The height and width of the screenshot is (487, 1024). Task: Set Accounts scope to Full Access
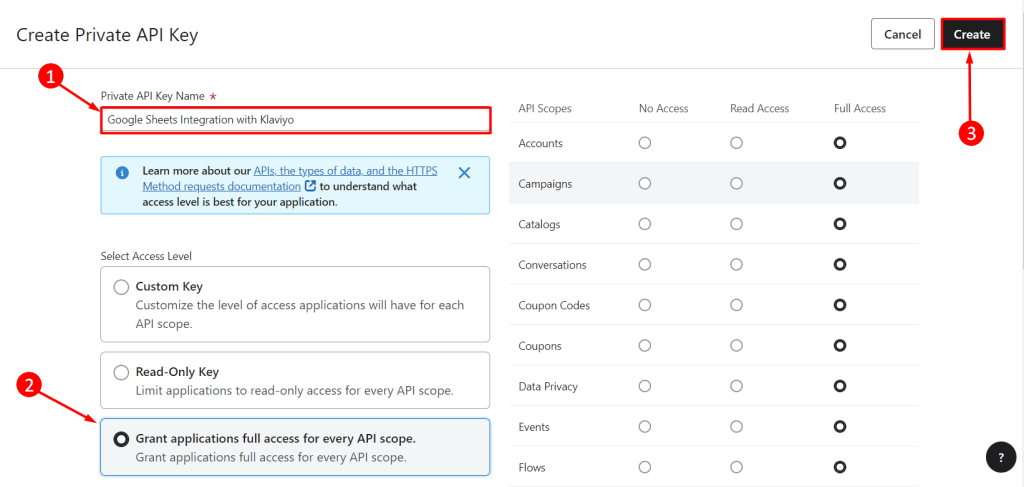[840, 143]
